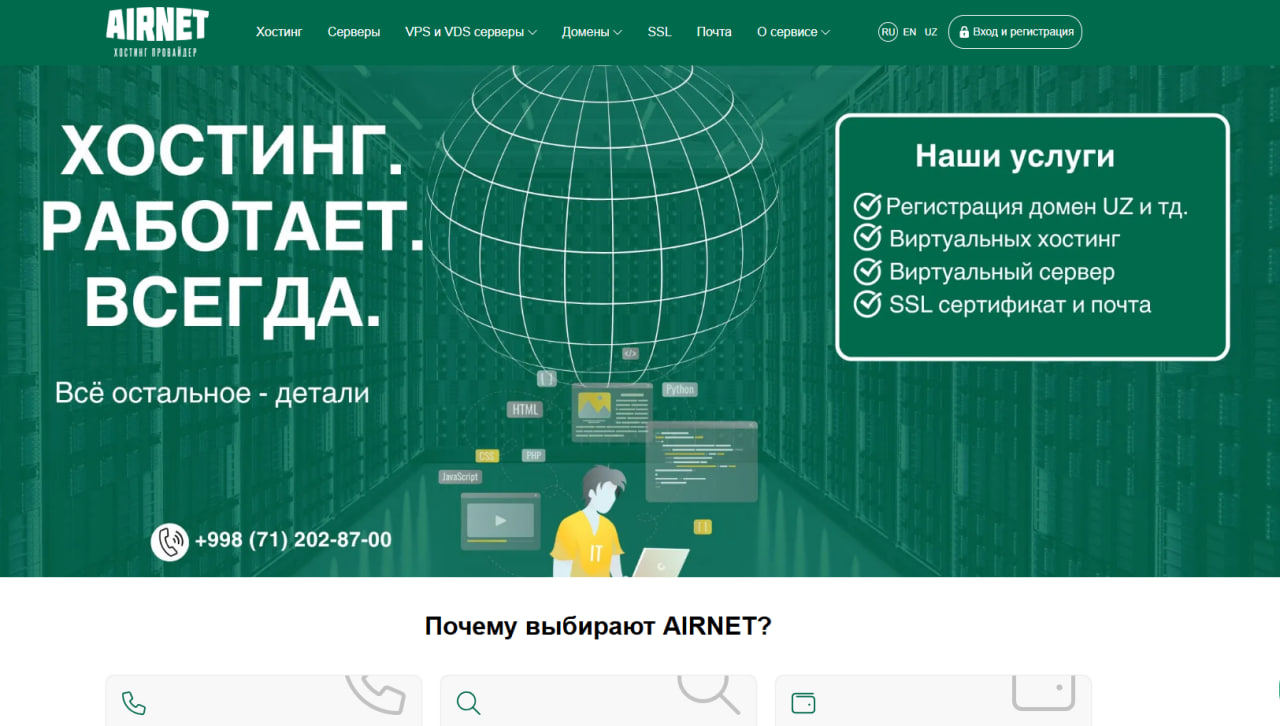The height and width of the screenshot is (726, 1280).
Task: Click the magnifier icon on the middle feature card
Action: click(469, 703)
